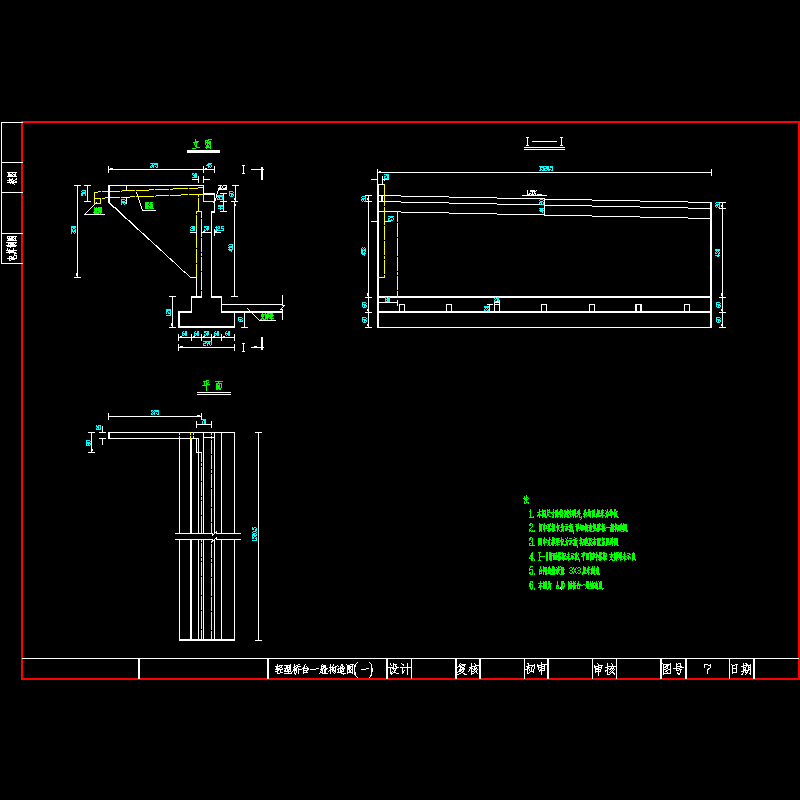The width and height of the screenshot is (800, 800).
Task: Click the 日期 label in title block
Action: pos(741,669)
